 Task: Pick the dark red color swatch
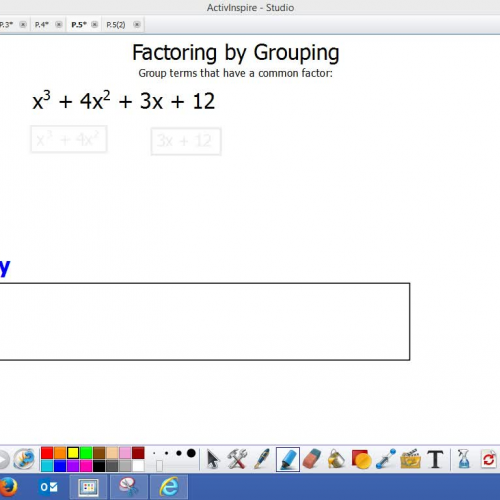(x=138, y=453)
